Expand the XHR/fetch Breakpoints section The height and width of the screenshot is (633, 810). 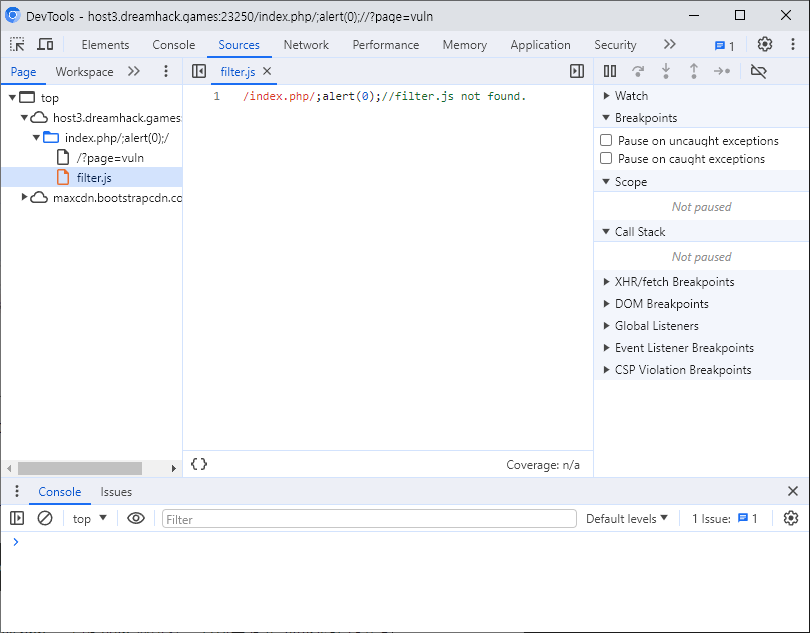point(674,282)
